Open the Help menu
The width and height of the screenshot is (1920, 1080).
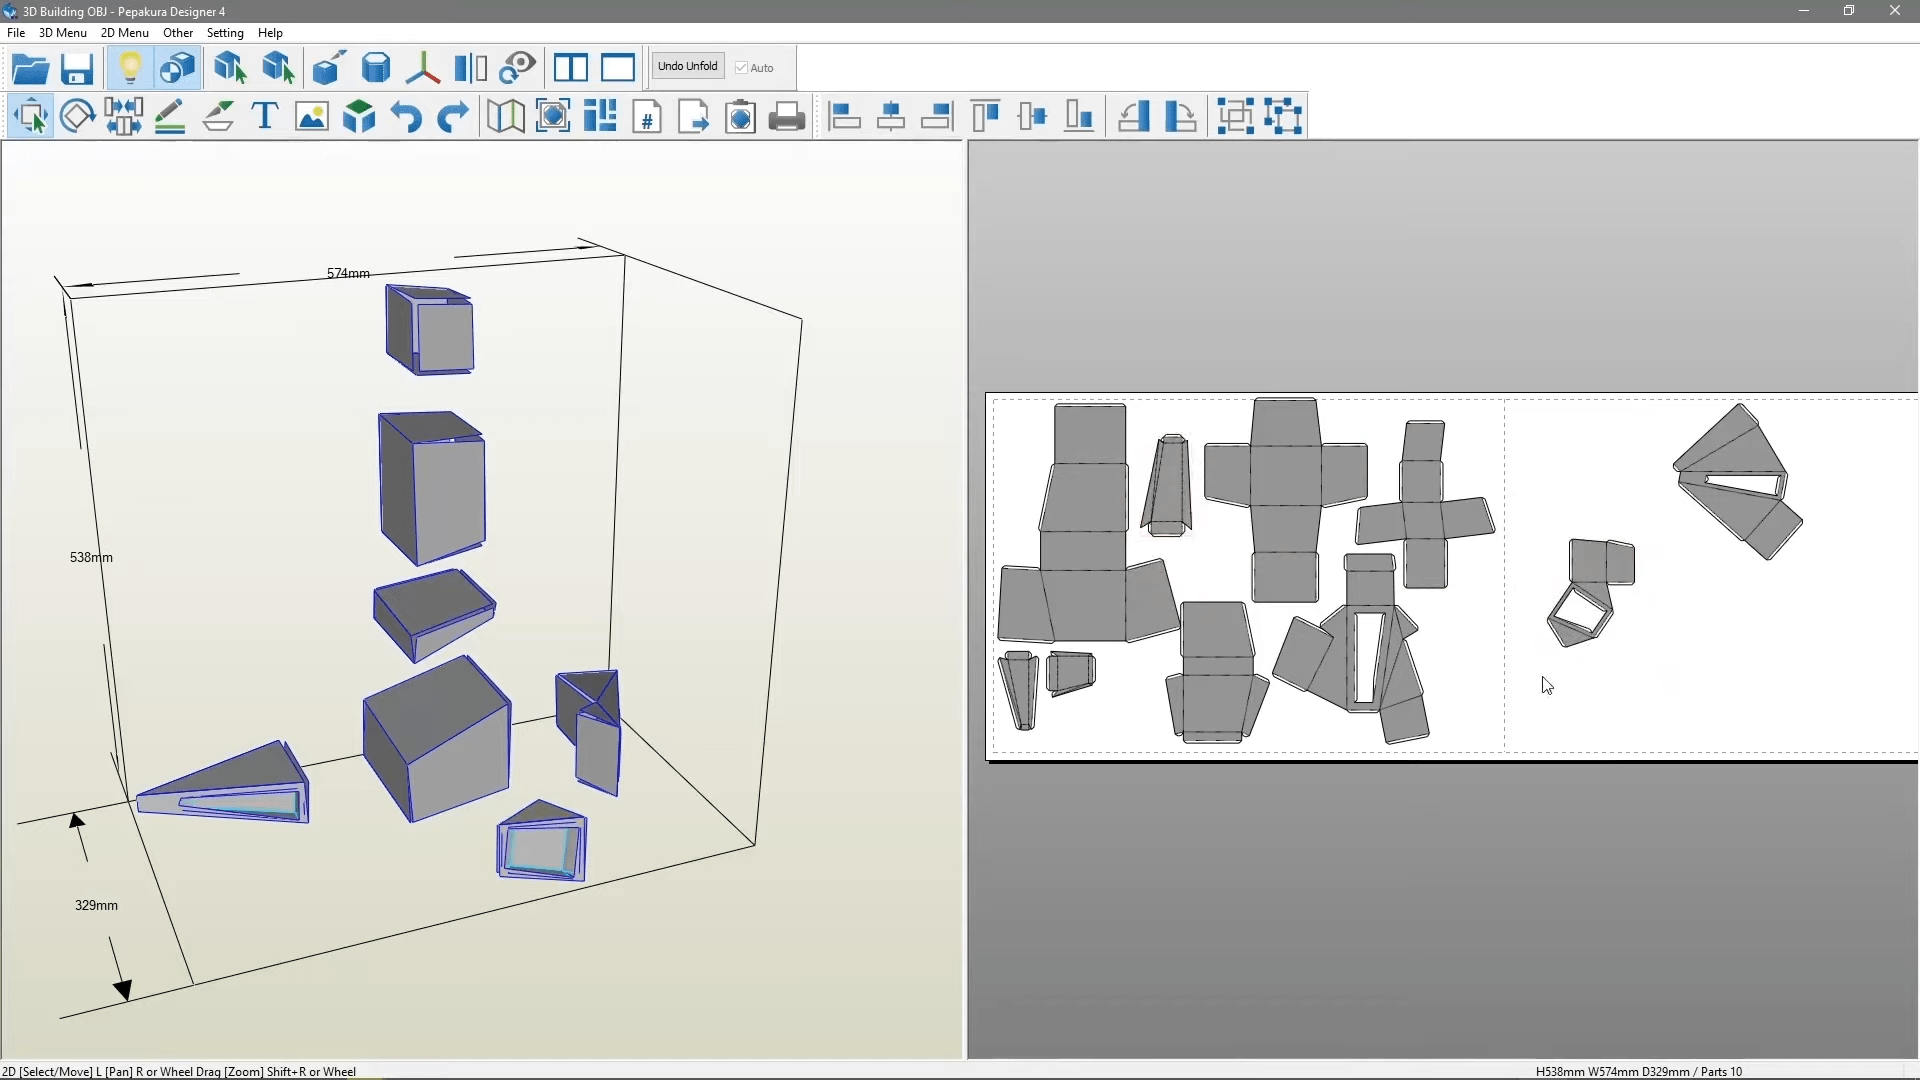click(x=270, y=33)
